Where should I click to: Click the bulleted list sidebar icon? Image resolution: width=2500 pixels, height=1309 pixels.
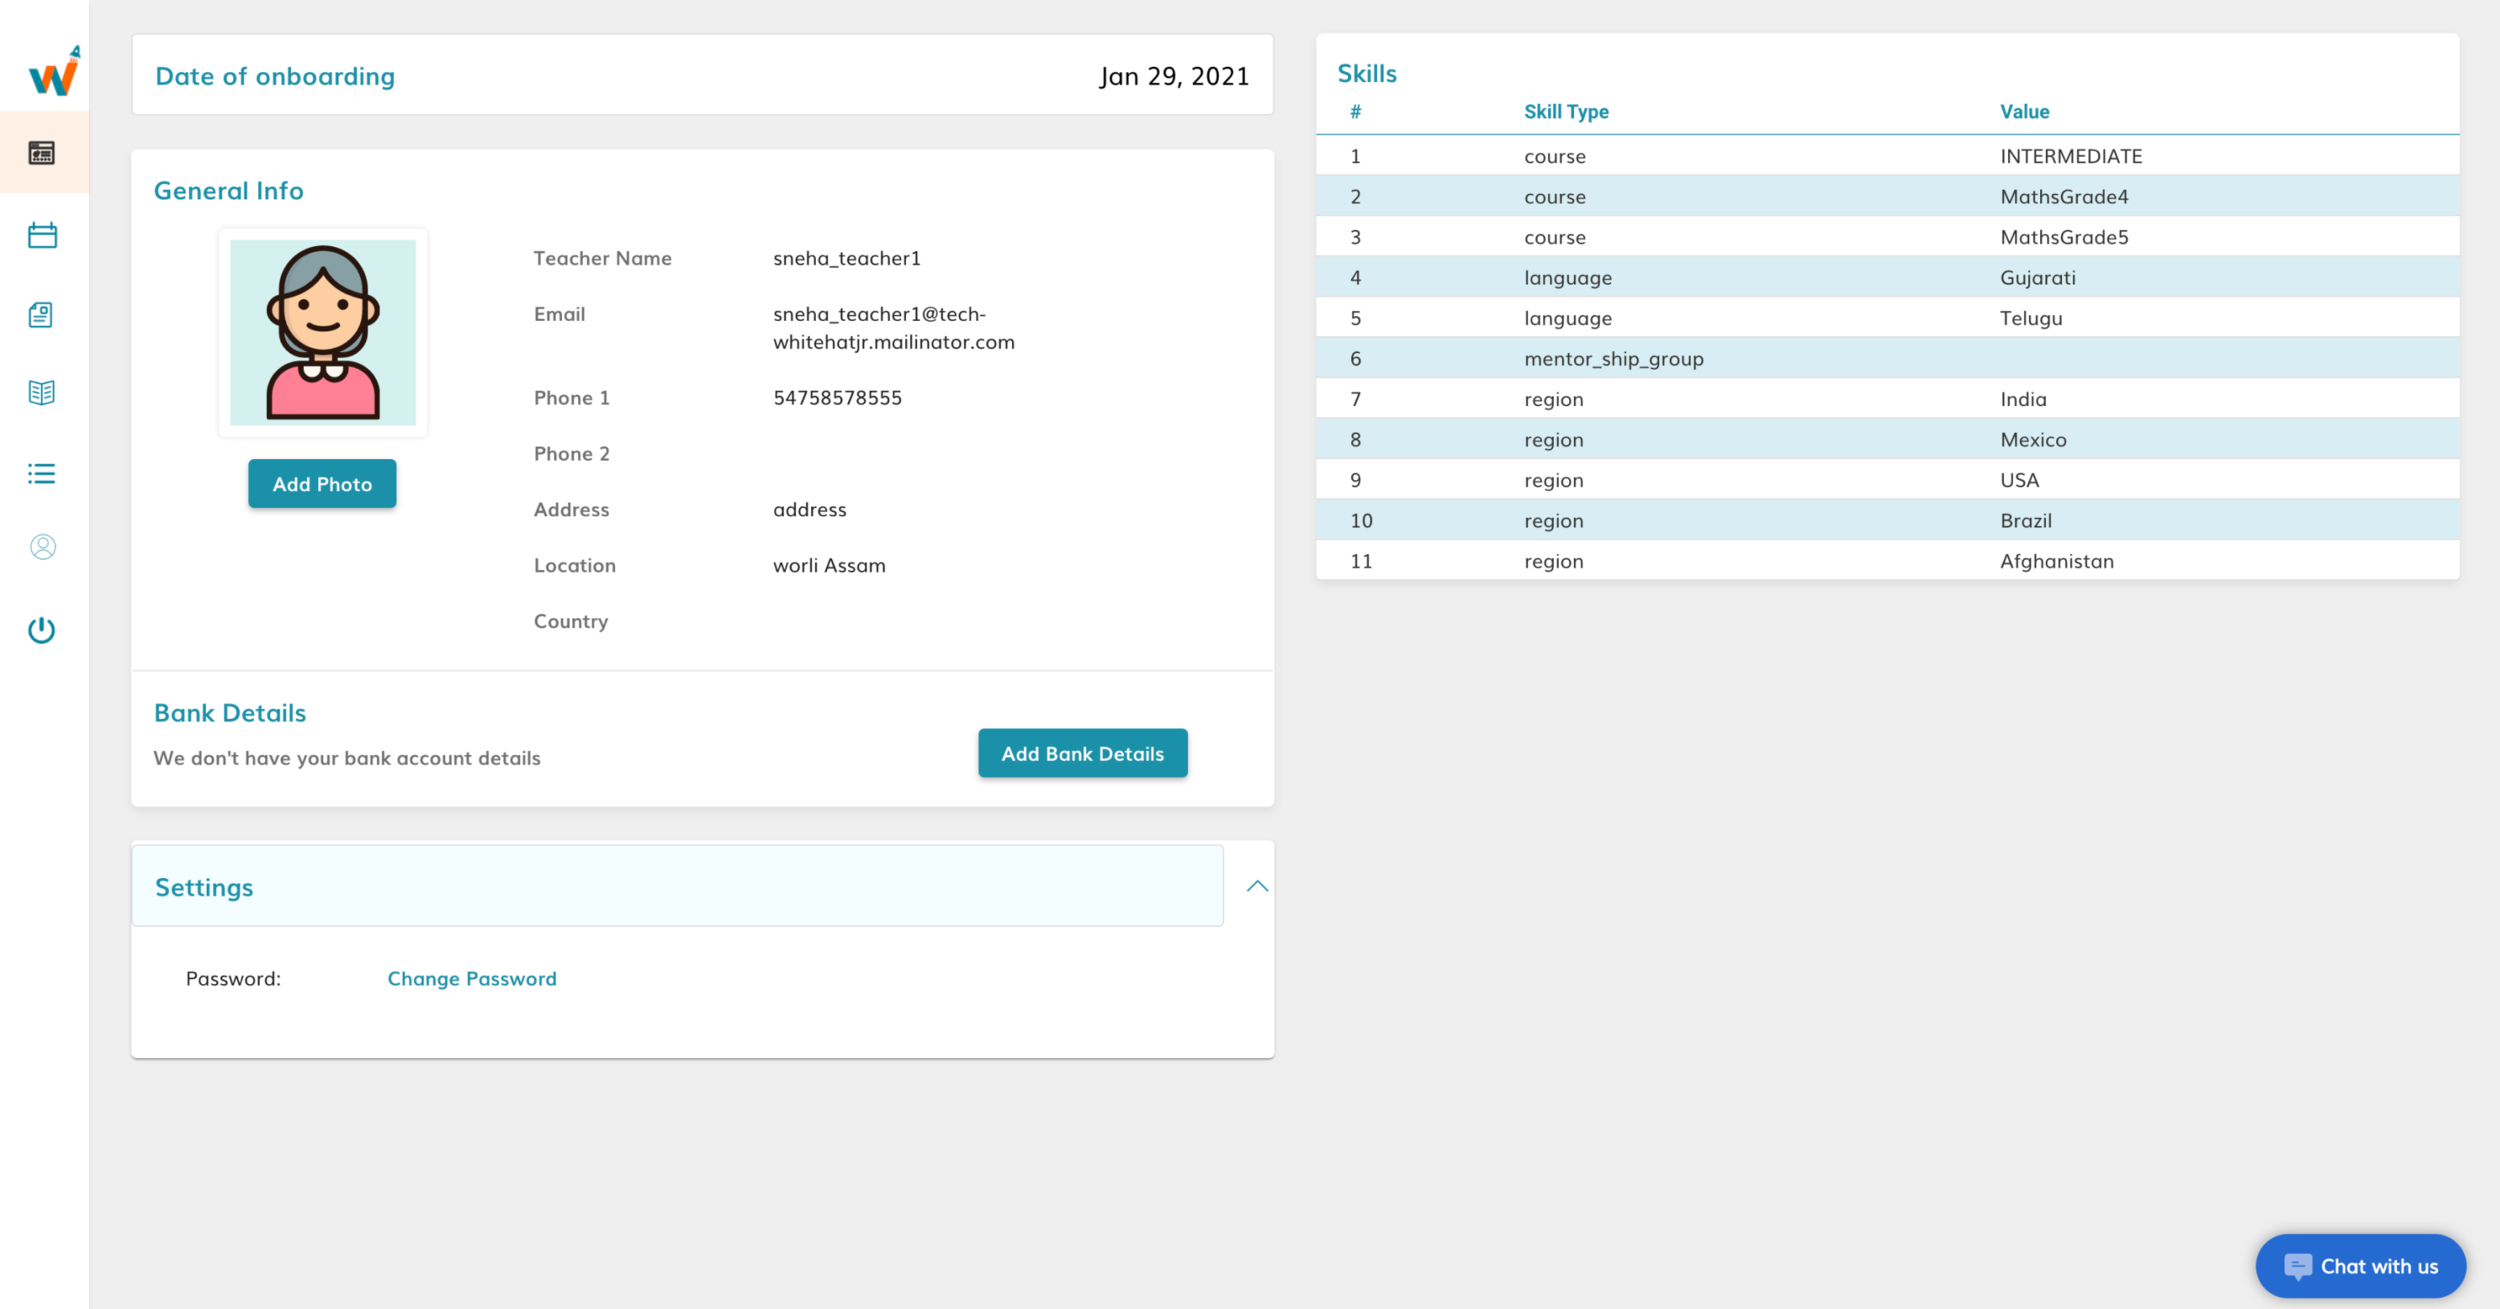(42, 473)
